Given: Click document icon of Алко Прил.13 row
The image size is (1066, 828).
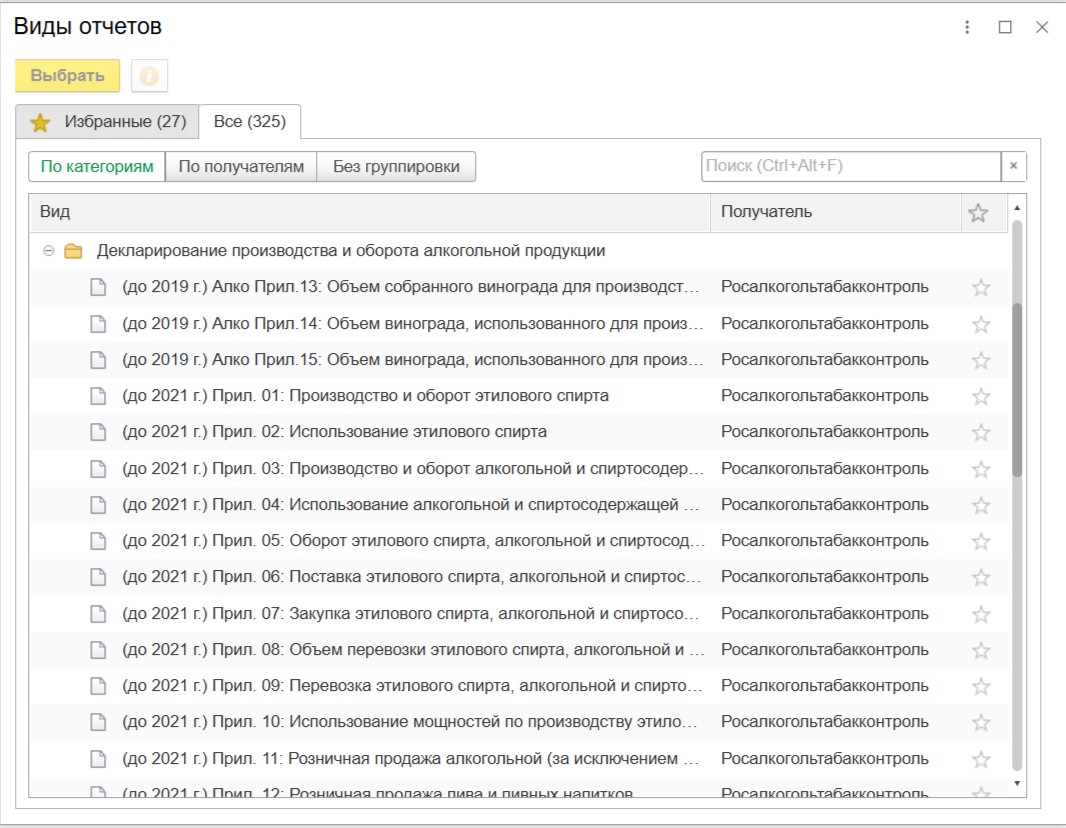Looking at the screenshot, I should click(x=98, y=288).
